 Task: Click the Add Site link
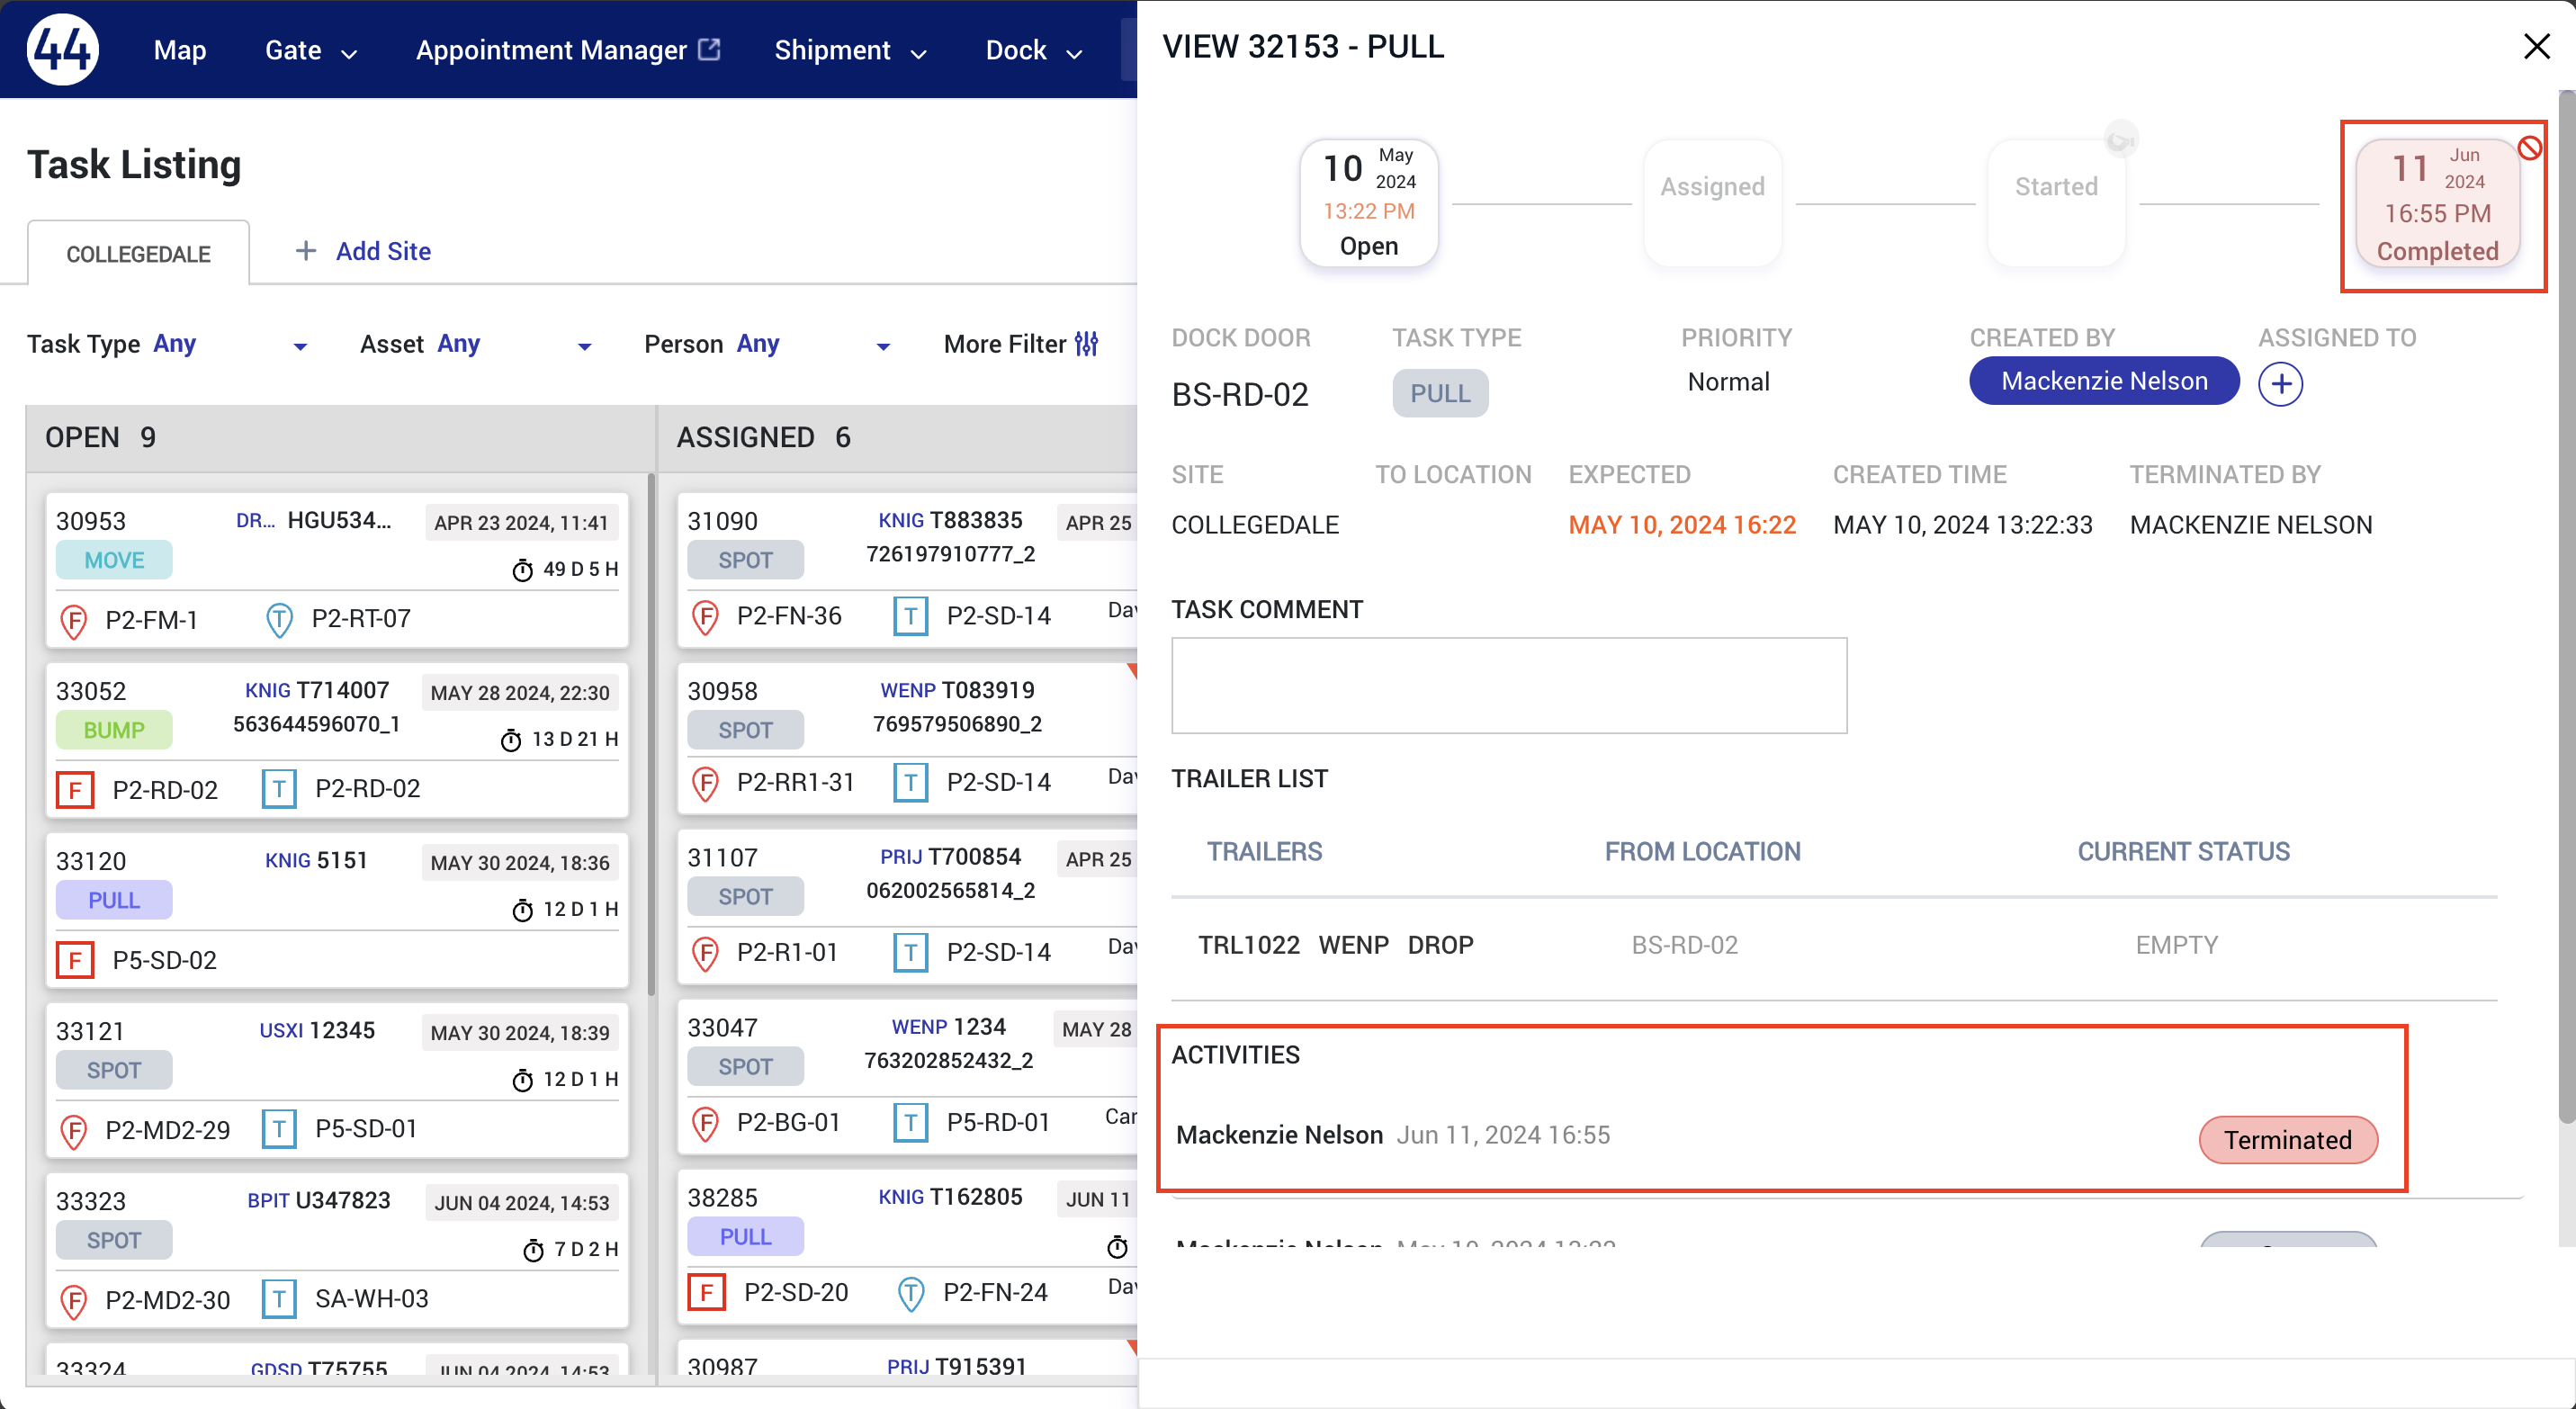click(364, 251)
